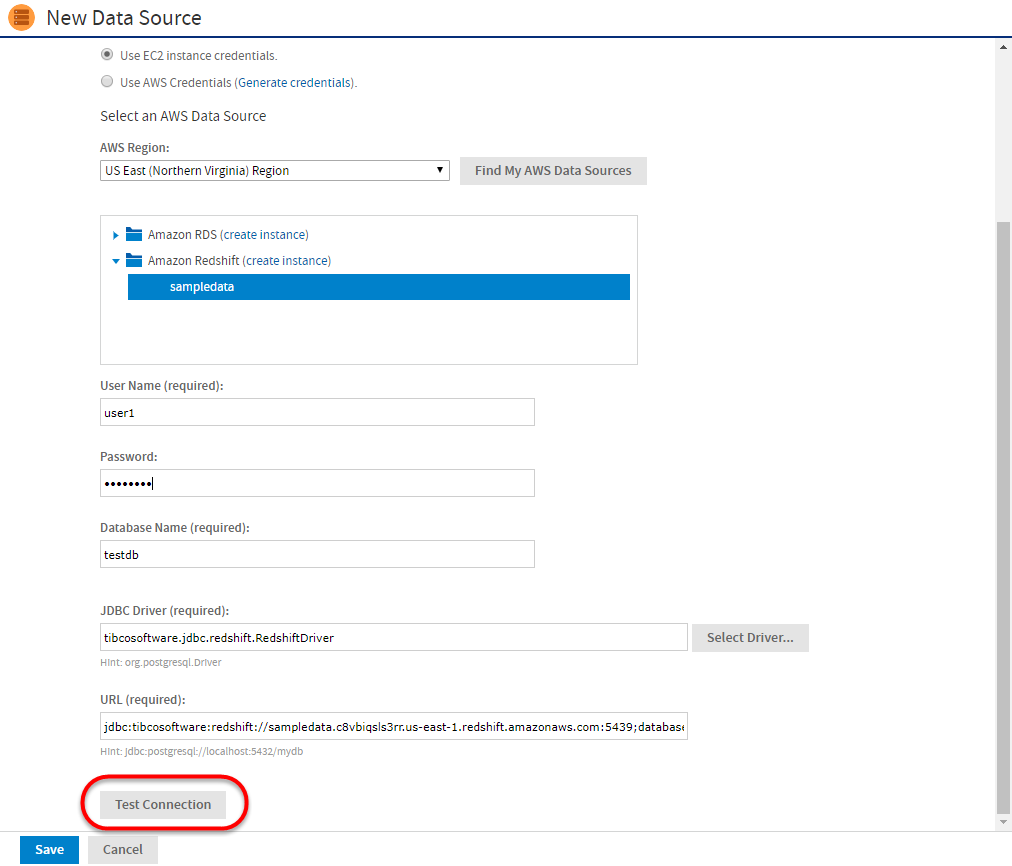Save the new data source
Viewport: 1012px width, 866px height.
point(49,850)
